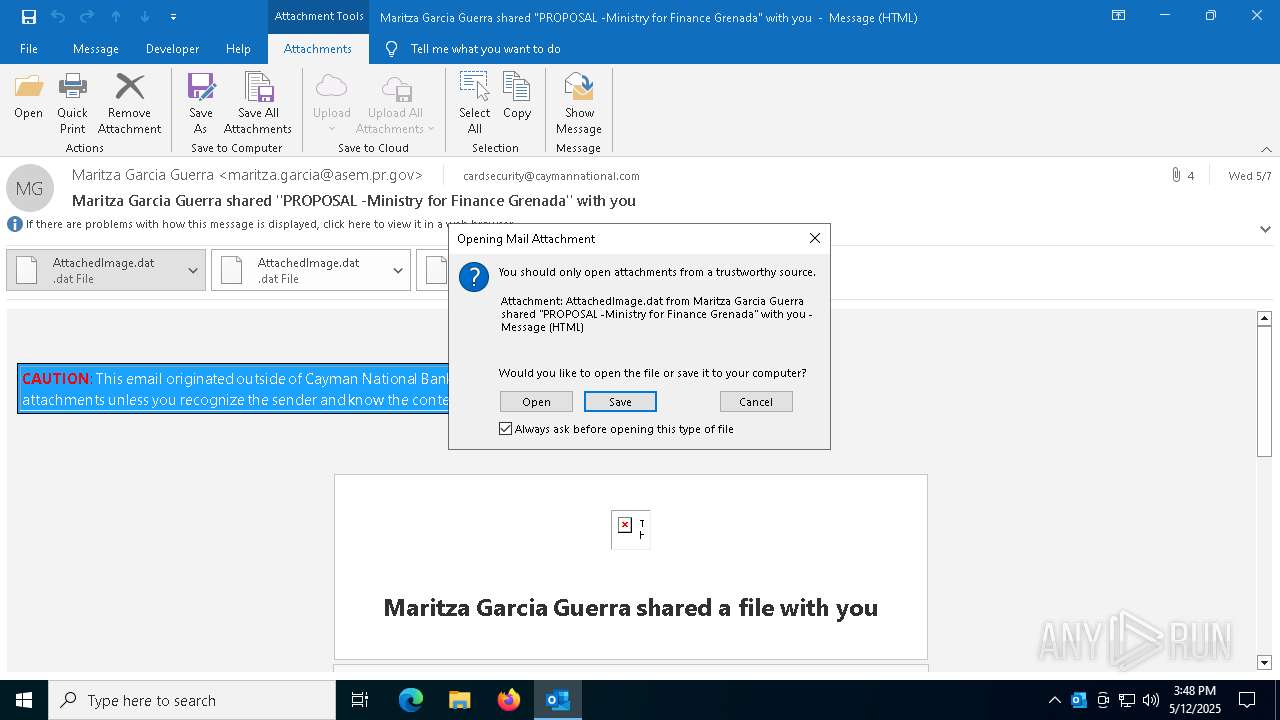1280x720 pixels.
Task: Select Remove Attachment in ribbon
Action: click(x=130, y=104)
